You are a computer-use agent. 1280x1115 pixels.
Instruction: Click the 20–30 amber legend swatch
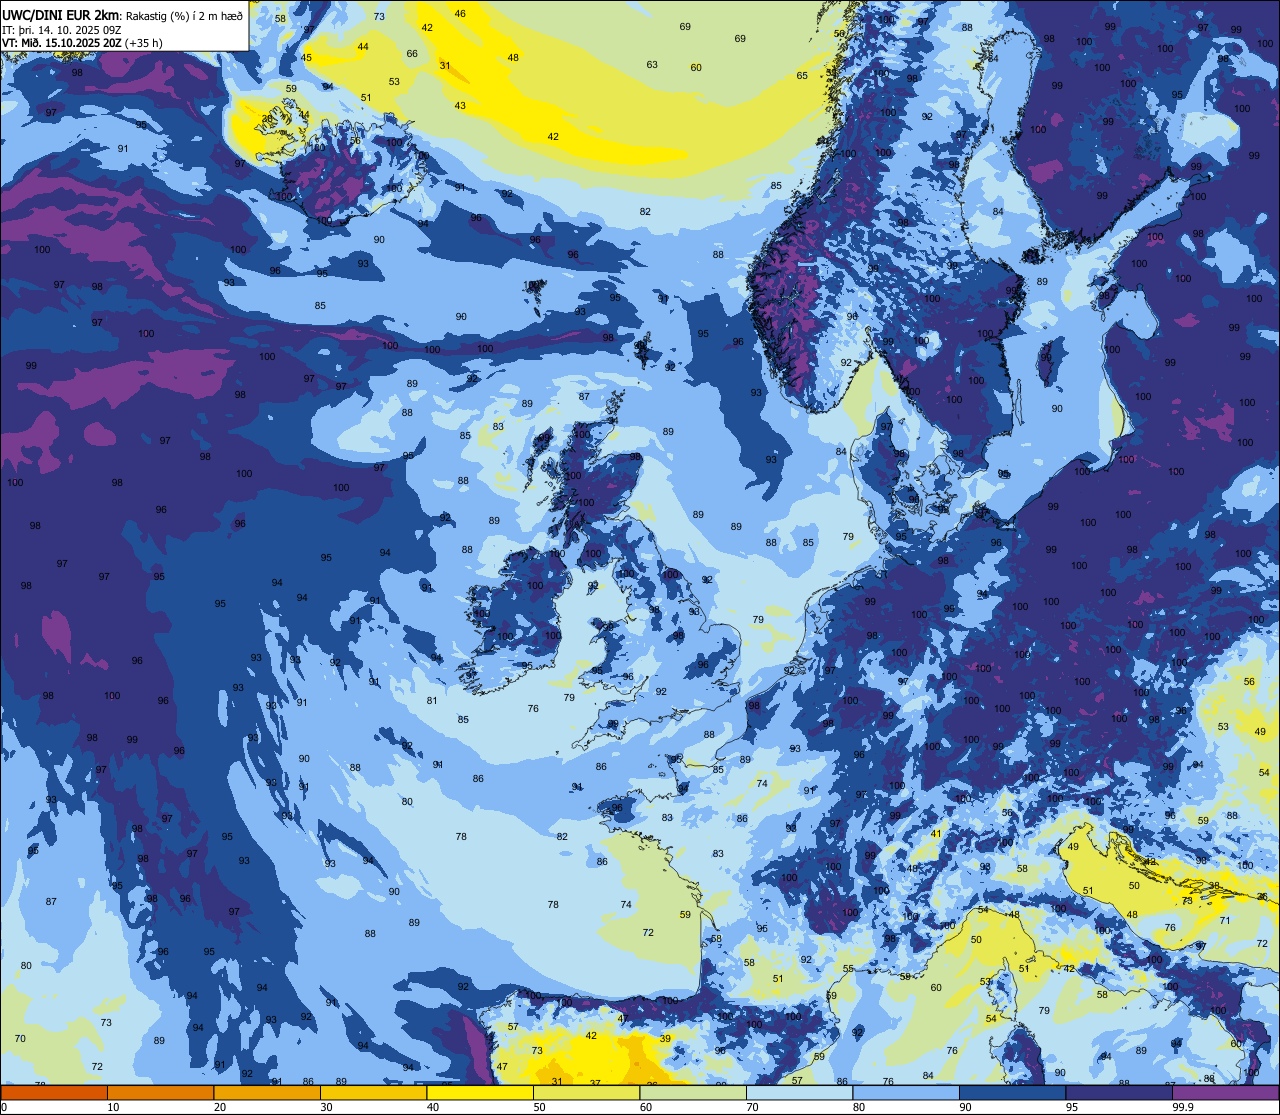(267, 1092)
